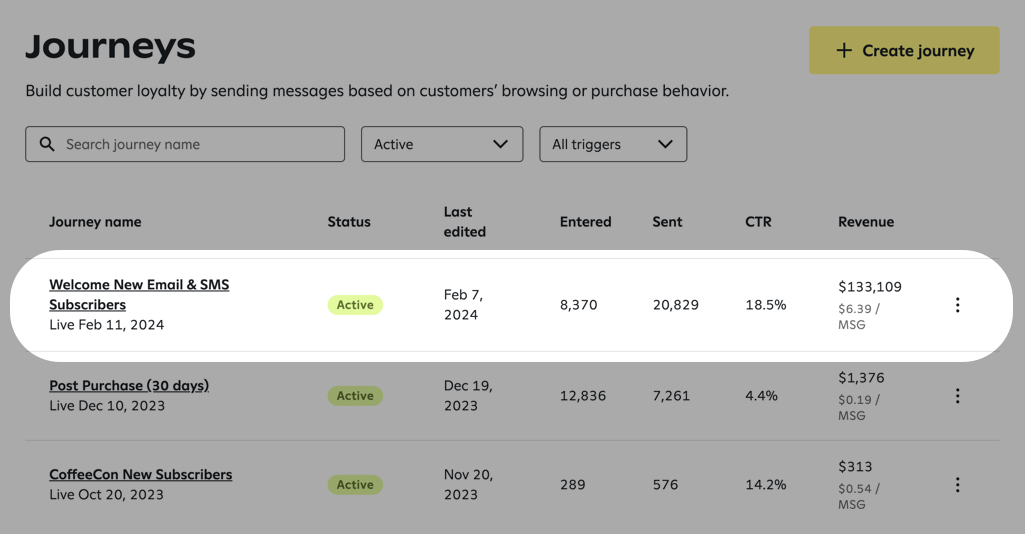This screenshot has width=1025, height=534.
Task: Click Active badge on Welcome New Email row
Action: pyautogui.click(x=355, y=305)
